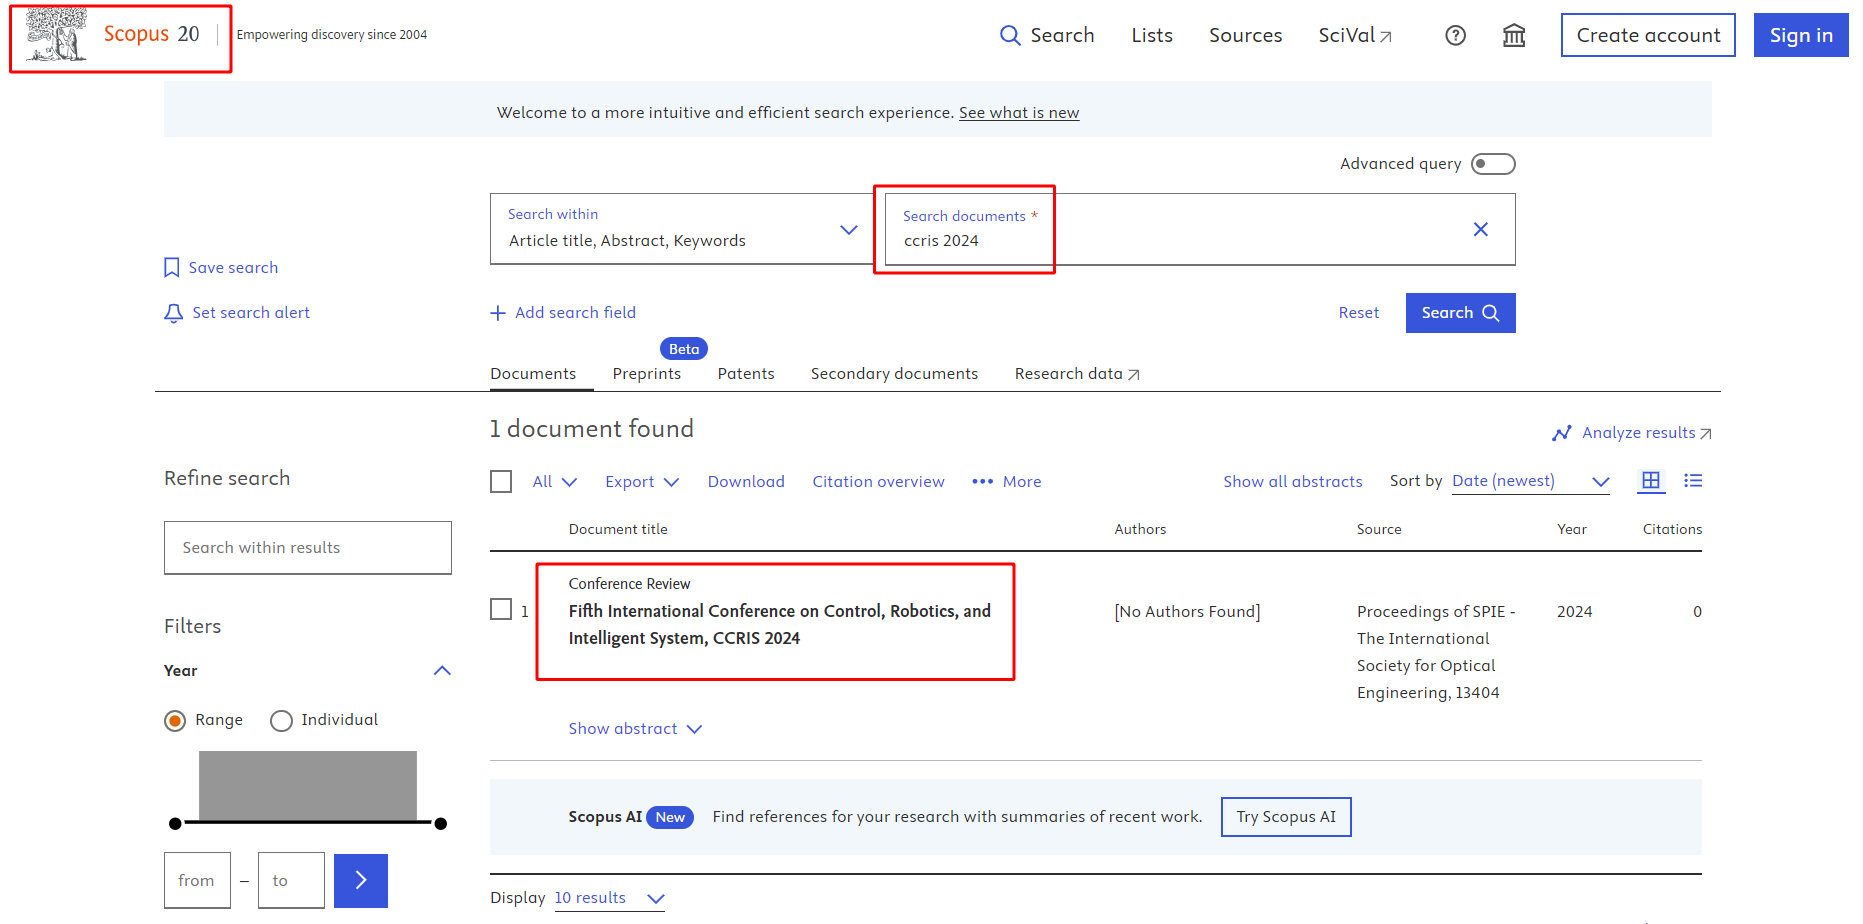Click the Year column header
The height and width of the screenshot is (924, 1863).
point(1572,529)
